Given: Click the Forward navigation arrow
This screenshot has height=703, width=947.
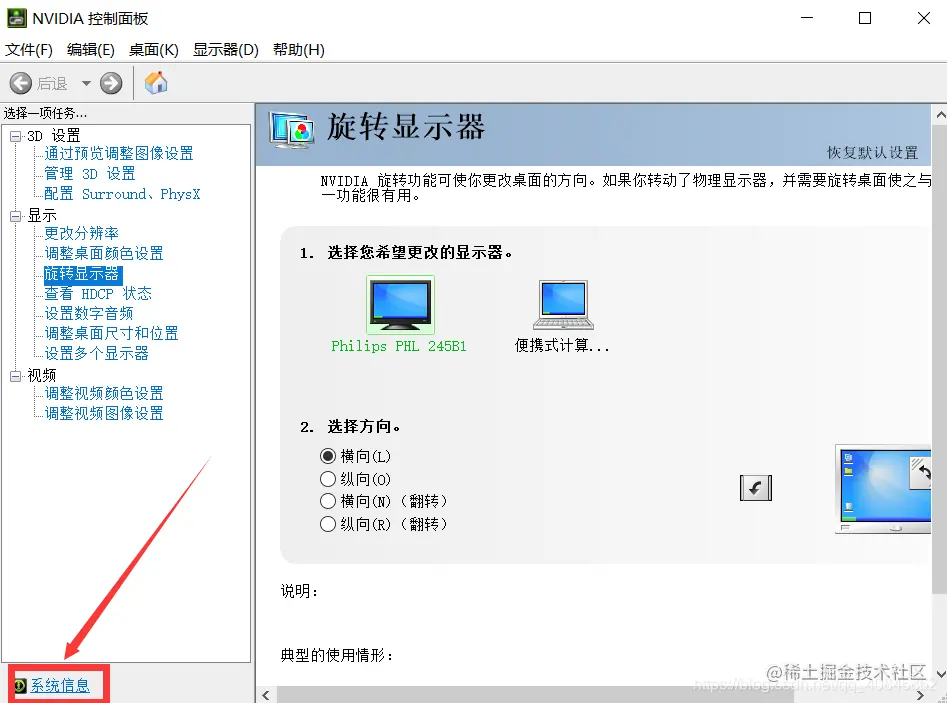Looking at the screenshot, I should tap(109, 83).
